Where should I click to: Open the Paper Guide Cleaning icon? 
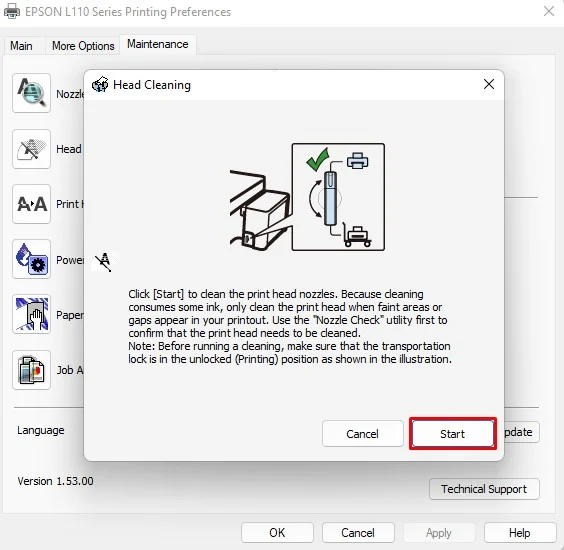31,314
